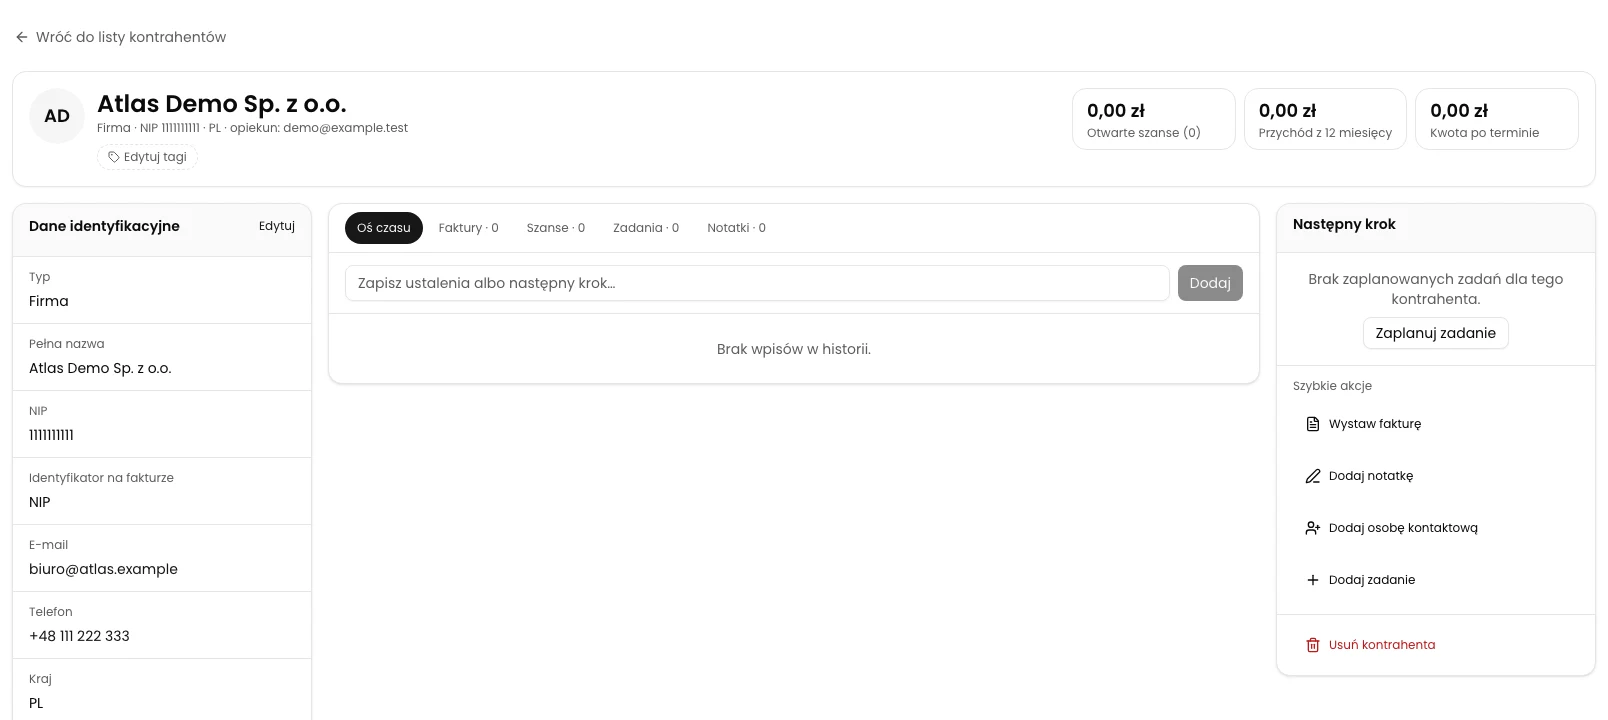
Task: Click the Brak wpisów w historii text
Action: [794, 349]
